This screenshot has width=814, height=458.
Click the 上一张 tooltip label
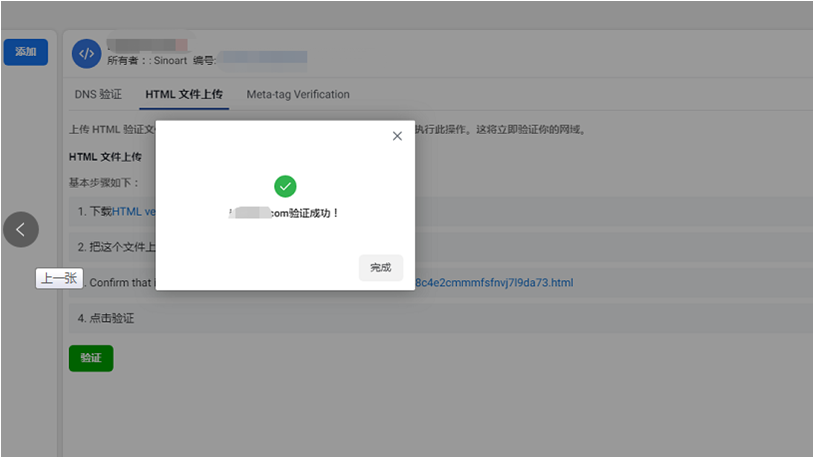tap(59, 279)
